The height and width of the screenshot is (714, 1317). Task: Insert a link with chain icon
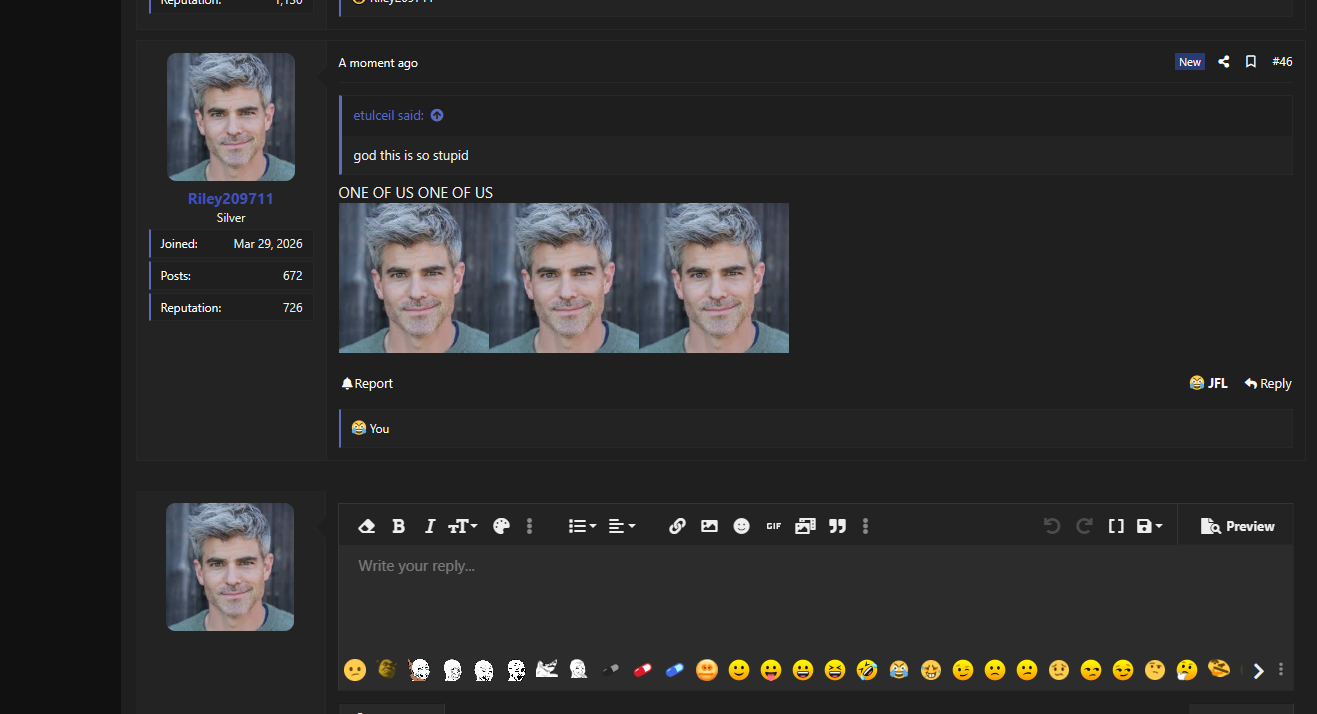[677, 526]
